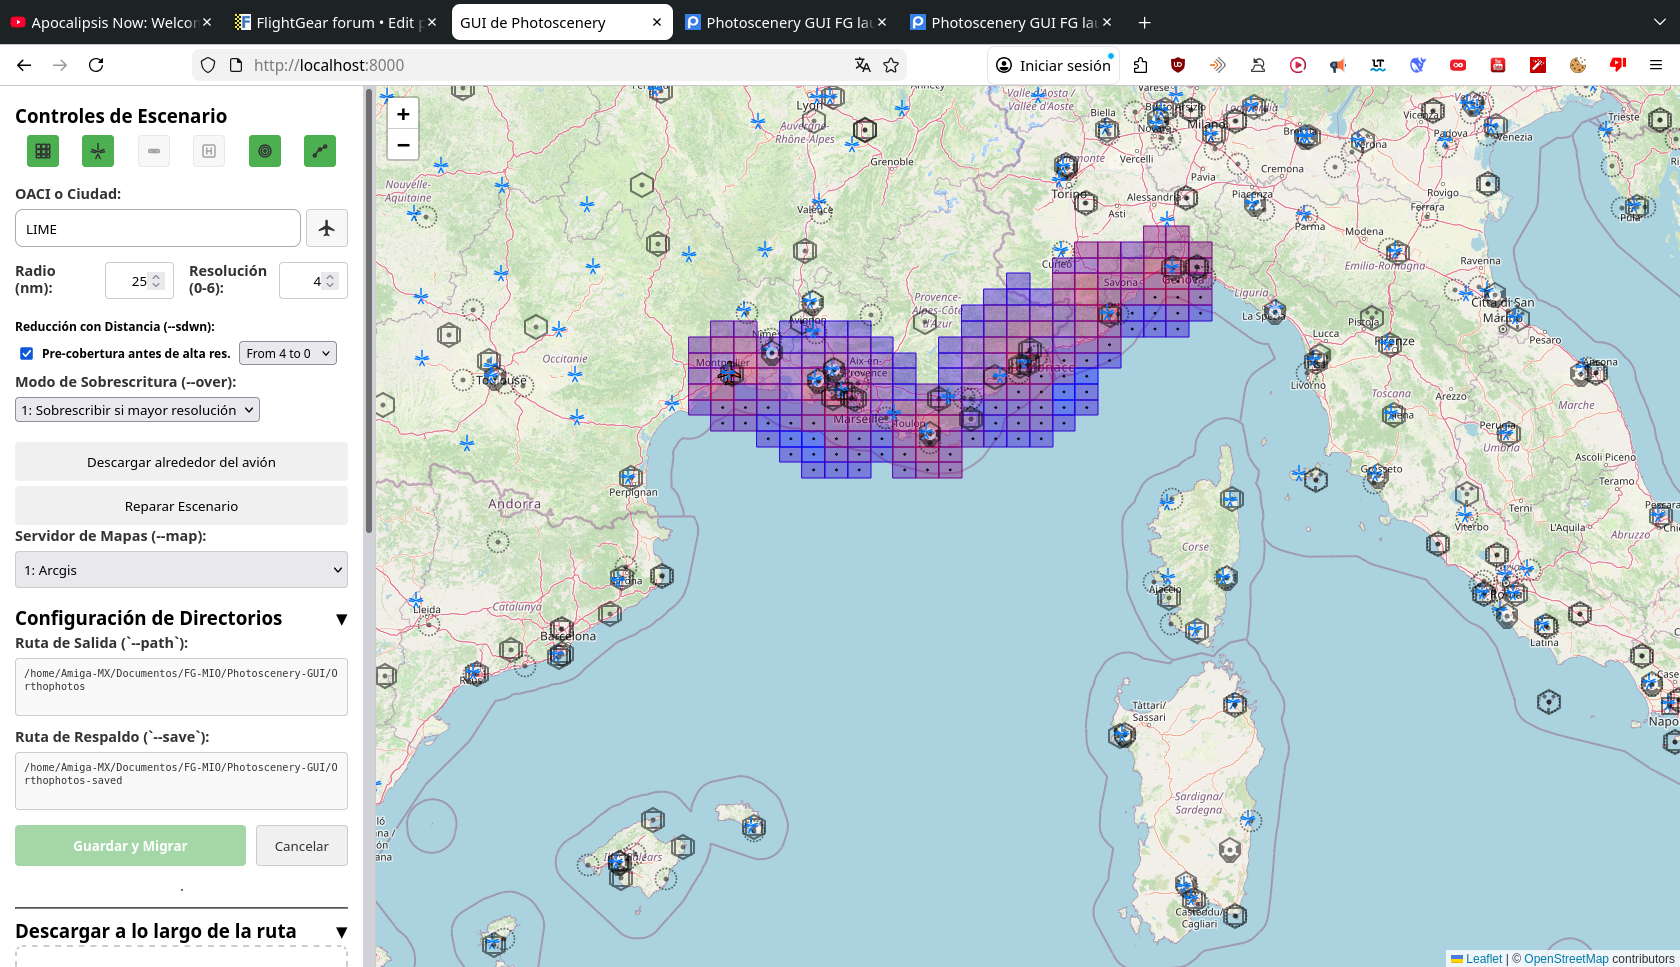Viewport: 1680px width, 967px height.
Task: Increase the Resolución value with the stepper
Action: (x=330, y=277)
